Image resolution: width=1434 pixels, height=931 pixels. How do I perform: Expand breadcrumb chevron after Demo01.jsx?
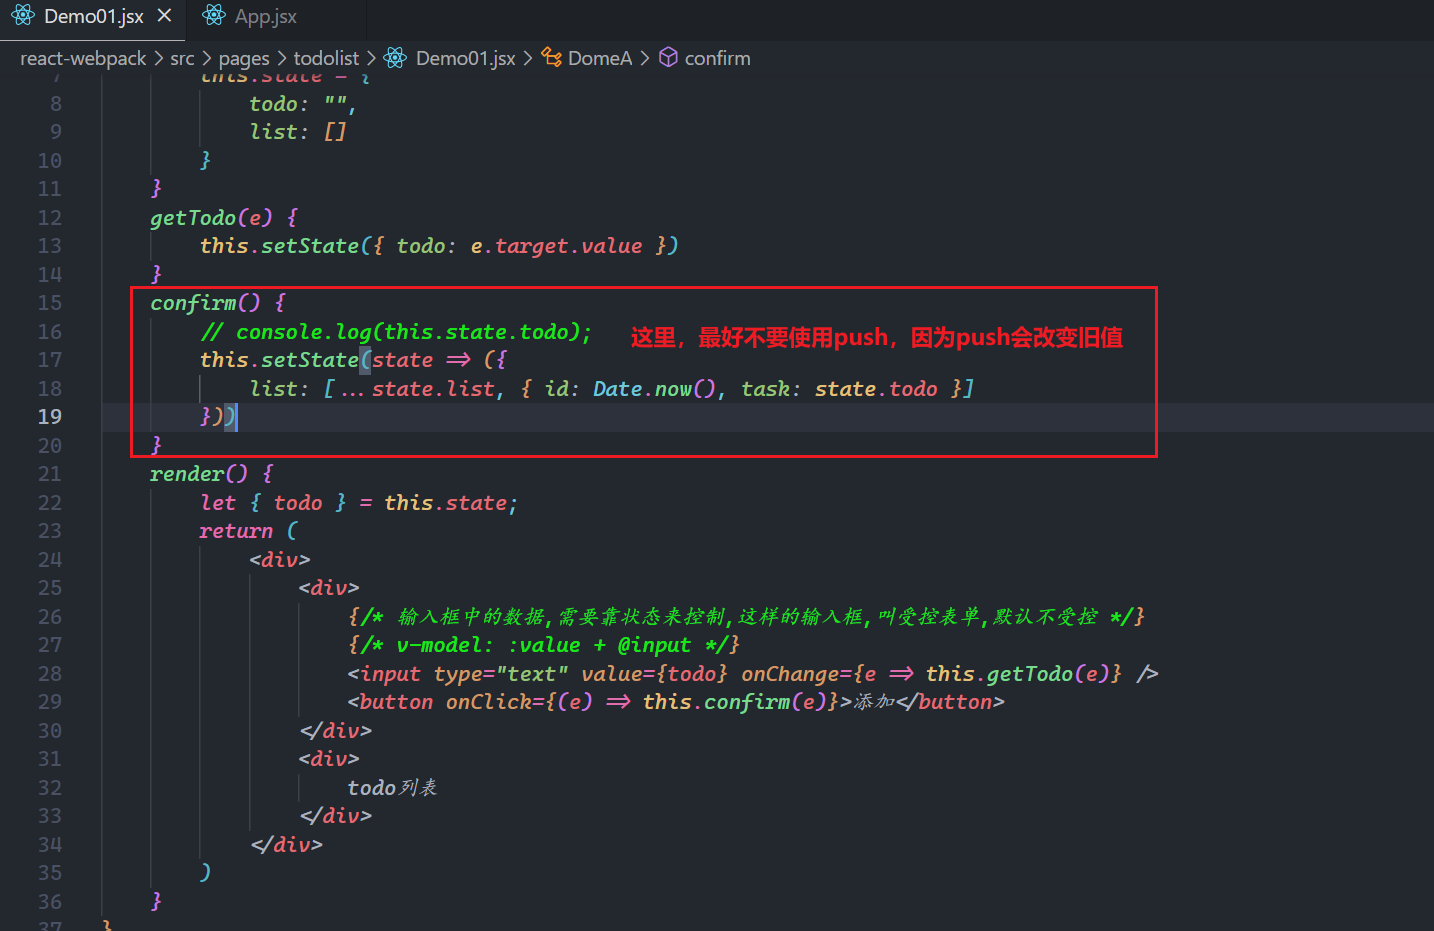pyautogui.click(x=528, y=58)
